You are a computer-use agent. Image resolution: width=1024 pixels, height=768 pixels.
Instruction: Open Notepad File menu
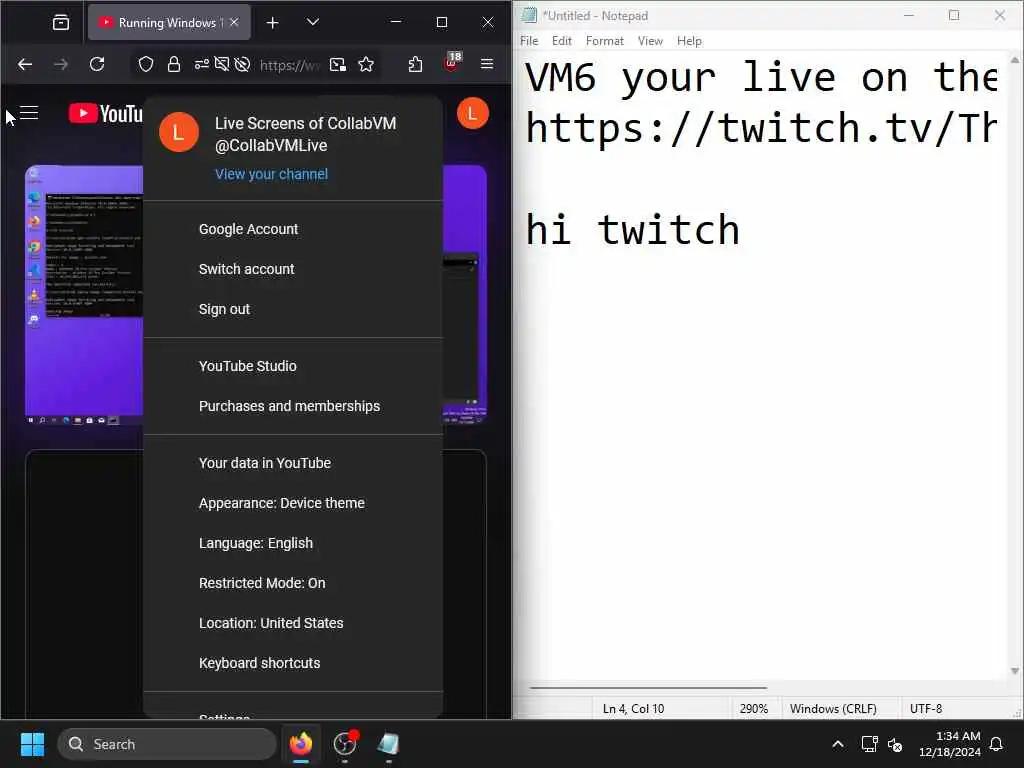(529, 40)
